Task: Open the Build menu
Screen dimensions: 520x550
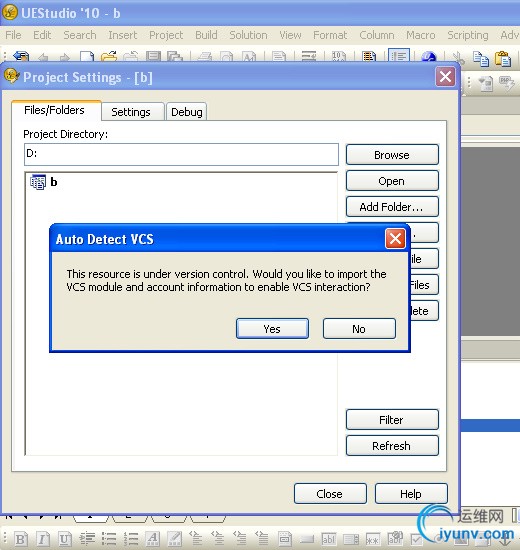Action: 206,35
